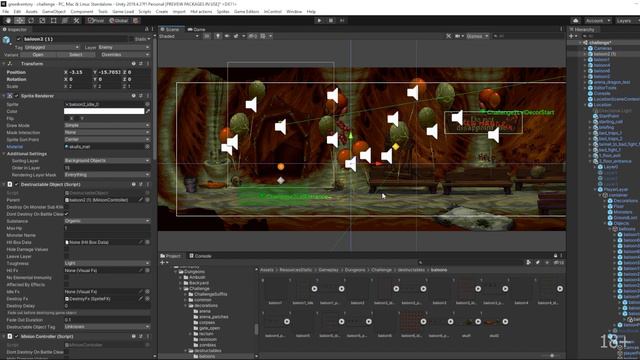This screenshot has height=360, width=640.
Task: Switch to the Console tab
Action: pos(200,256)
